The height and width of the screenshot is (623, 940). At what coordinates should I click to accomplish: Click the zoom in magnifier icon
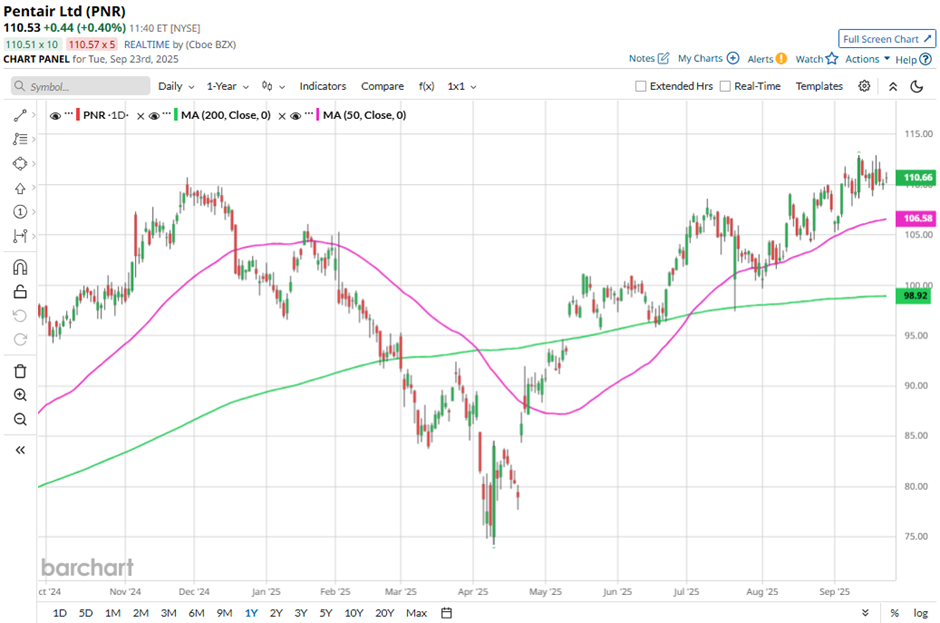(x=19, y=395)
